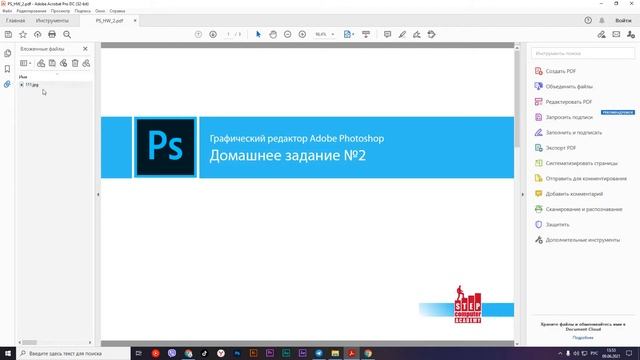Viewport: 640px width, 360px height.
Task: Click the scrolling mode toolbar icon
Action: pyautogui.click(x=366, y=34)
